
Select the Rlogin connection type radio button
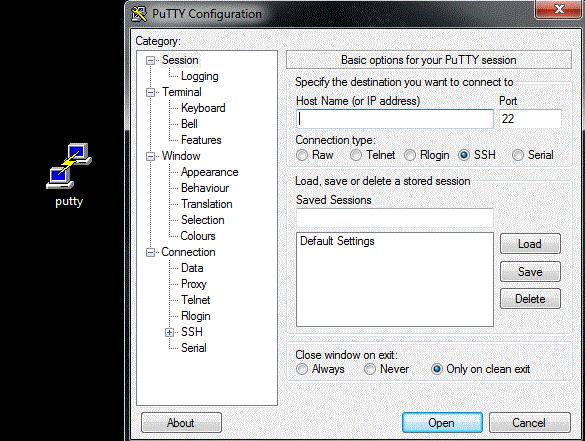pos(410,155)
